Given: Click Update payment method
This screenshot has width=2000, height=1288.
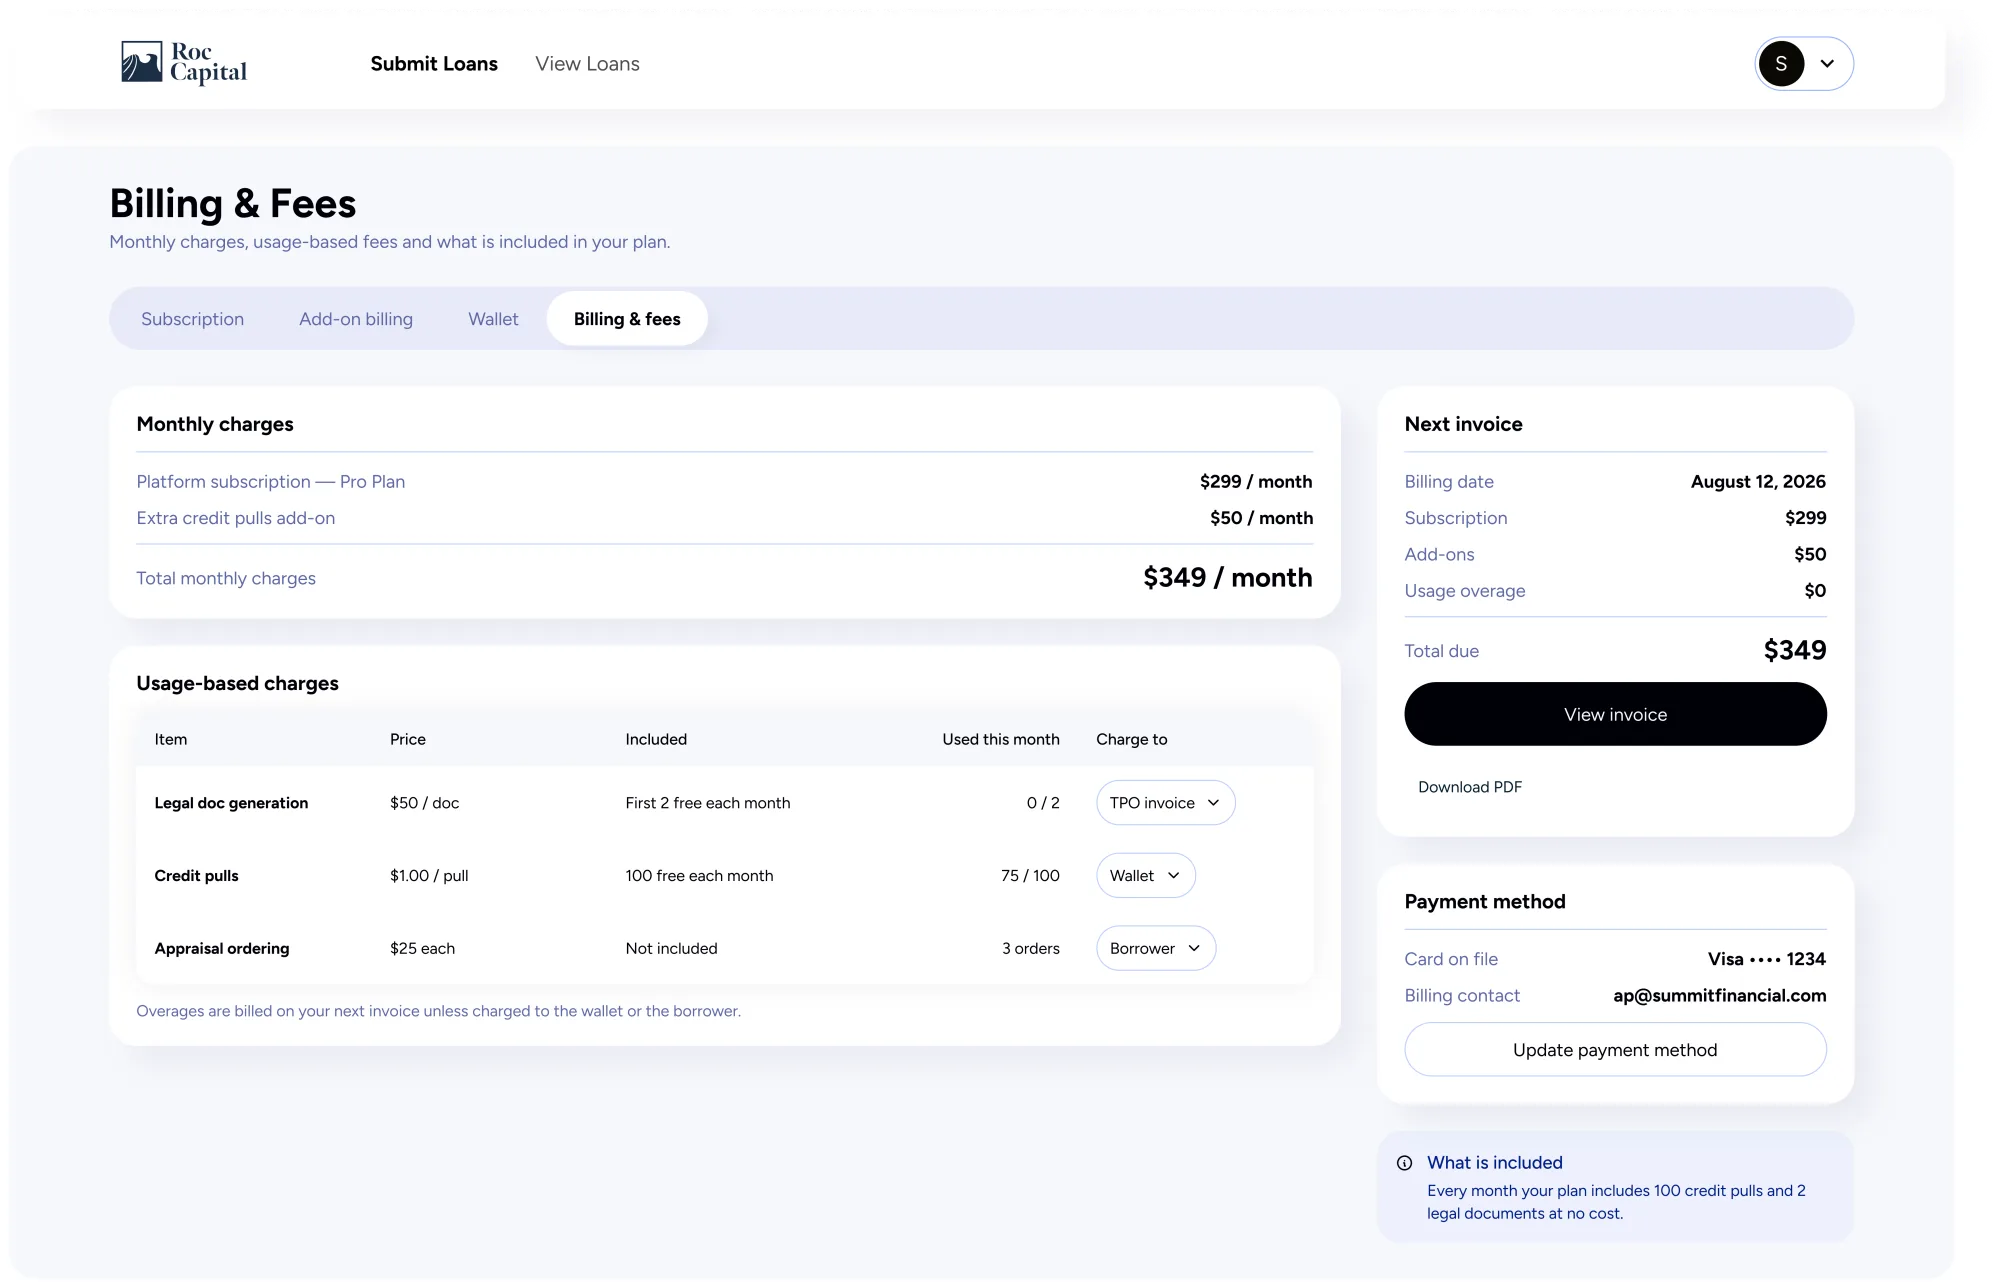Looking at the screenshot, I should click(x=1615, y=1050).
